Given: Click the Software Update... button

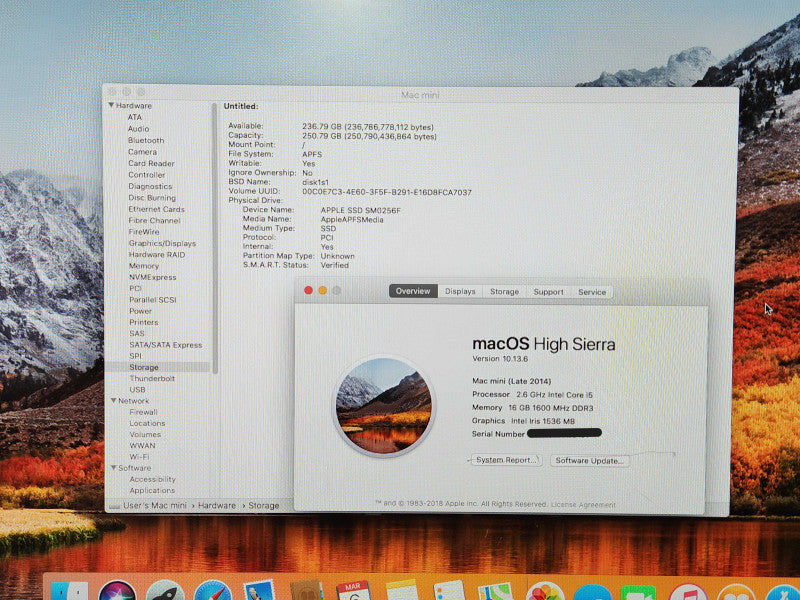Looking at the screenshot, I should point(590,460).
